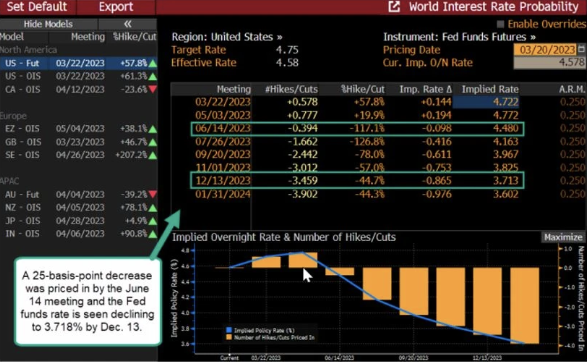Select the EZ - OIS model row
This screenshot has height=362, width=587.
point(78,129)
